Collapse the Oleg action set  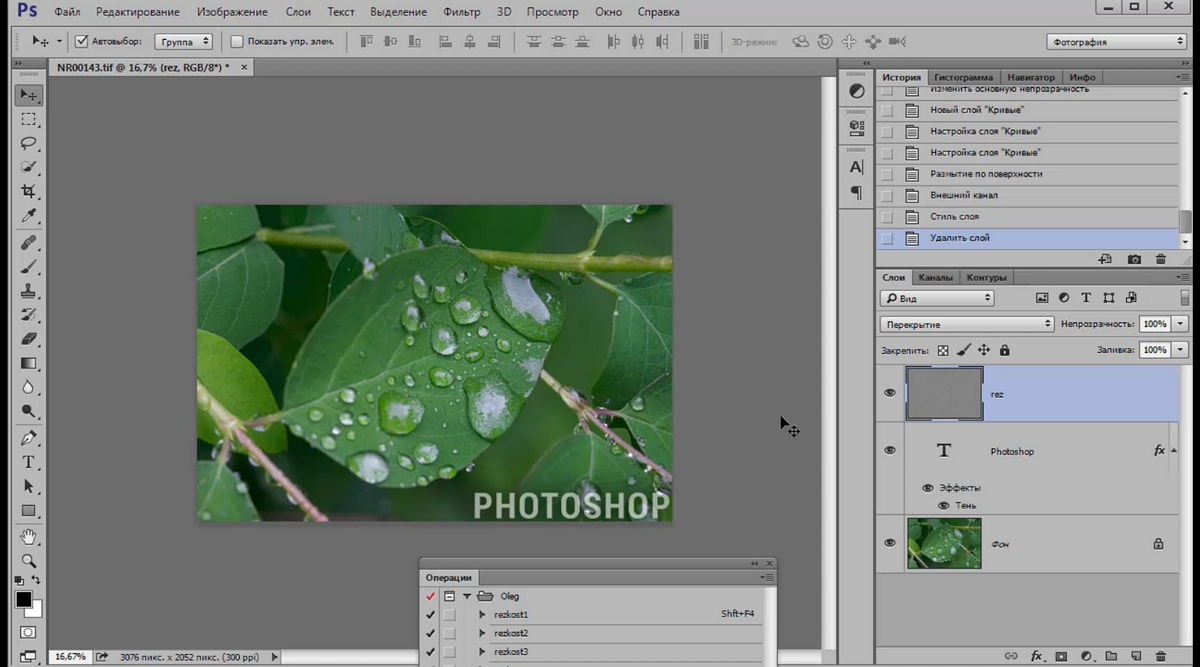point(466,596)
